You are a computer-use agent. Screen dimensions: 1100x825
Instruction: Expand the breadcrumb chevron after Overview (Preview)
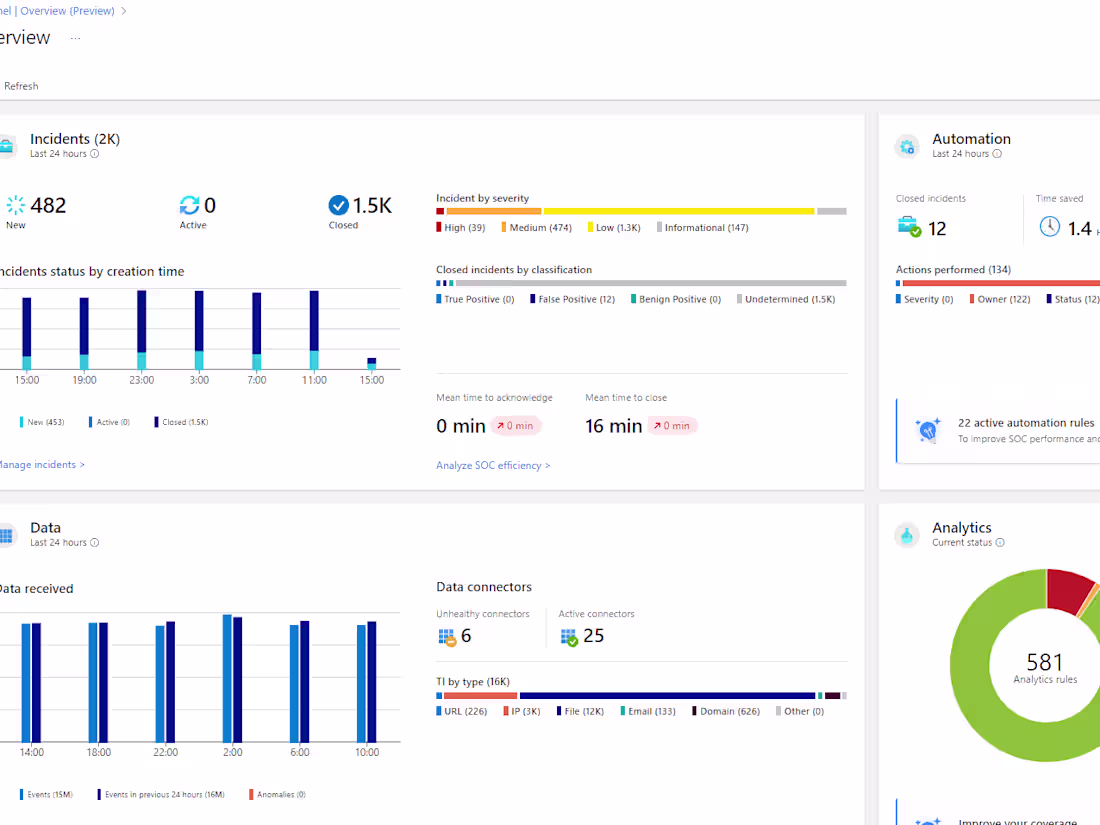(x=123, y=11)
